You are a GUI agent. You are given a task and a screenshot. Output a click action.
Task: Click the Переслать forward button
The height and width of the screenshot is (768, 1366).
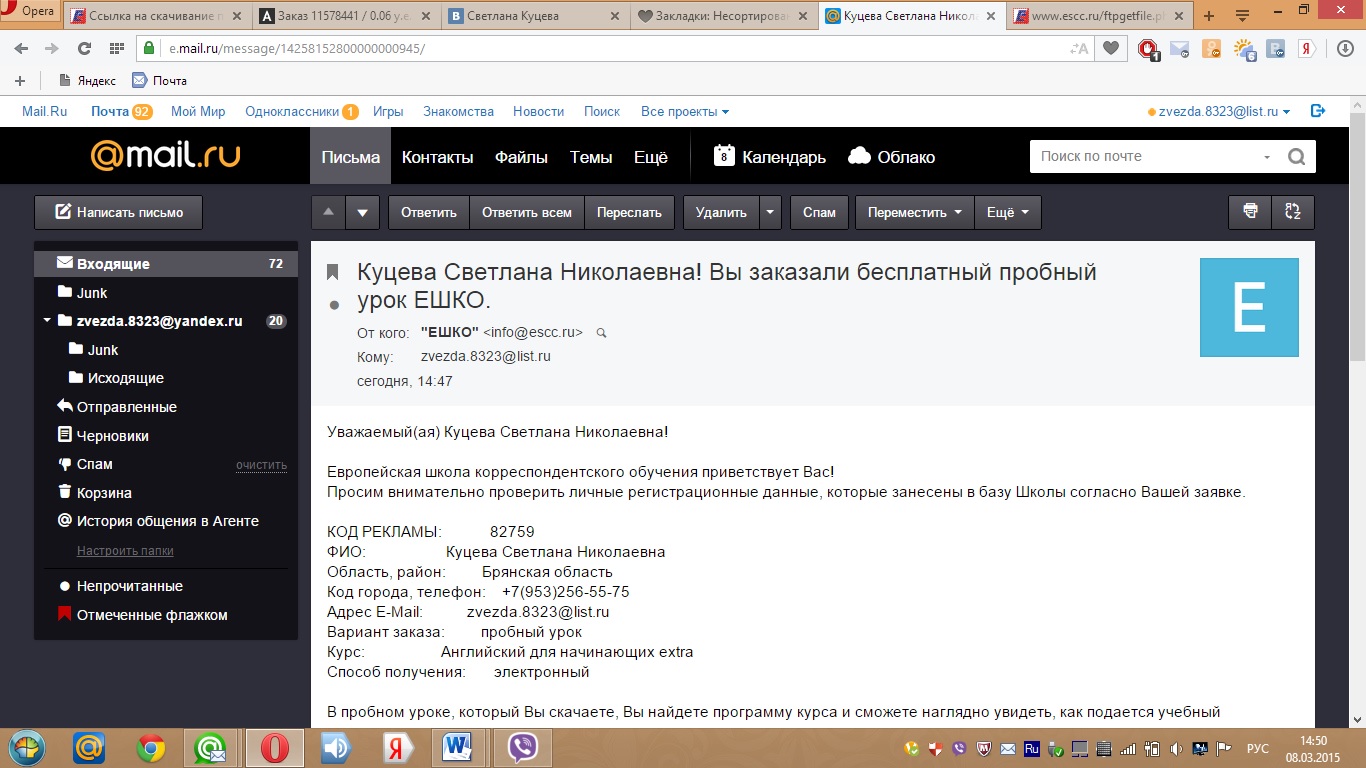pyautogui.click(x=629, y=212)
